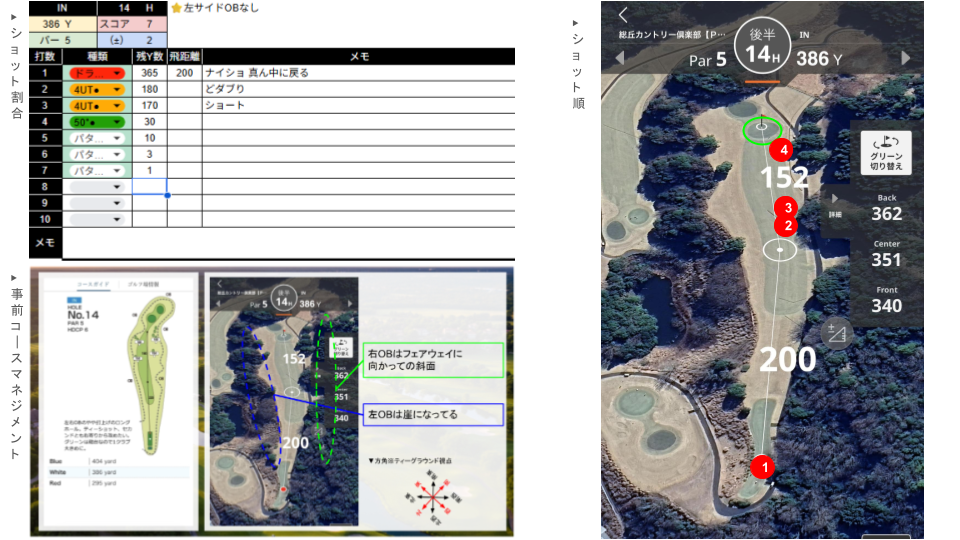Tap the white target circle on the fairway
The height and width of the screenshot is (540, 960).
[778, 250]
